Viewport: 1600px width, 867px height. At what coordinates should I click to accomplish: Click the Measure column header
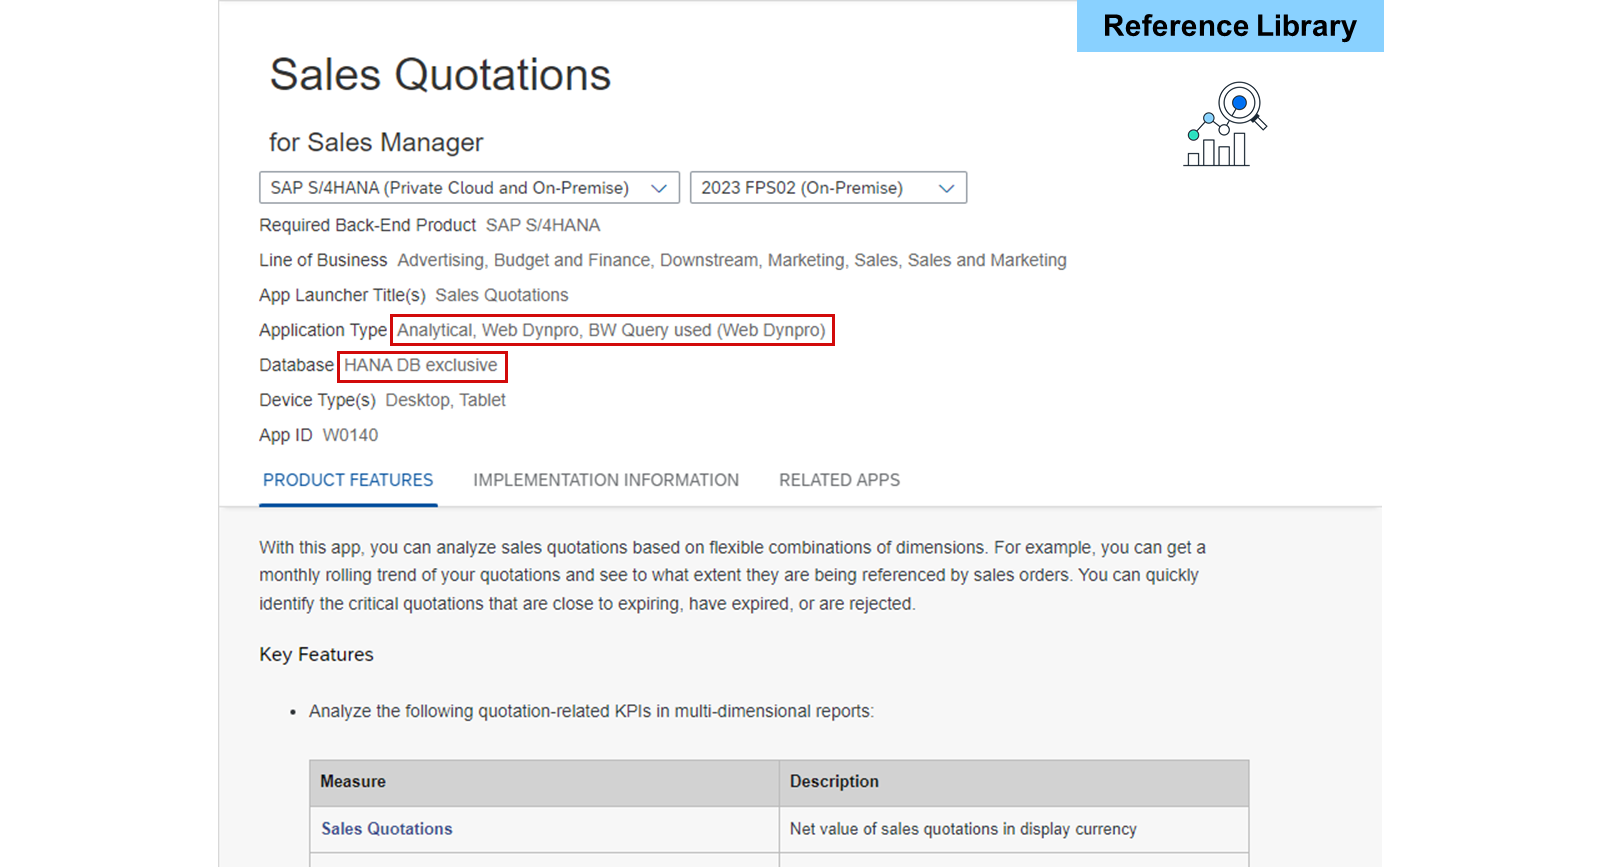pyautogui.click(x=544, y=783)
